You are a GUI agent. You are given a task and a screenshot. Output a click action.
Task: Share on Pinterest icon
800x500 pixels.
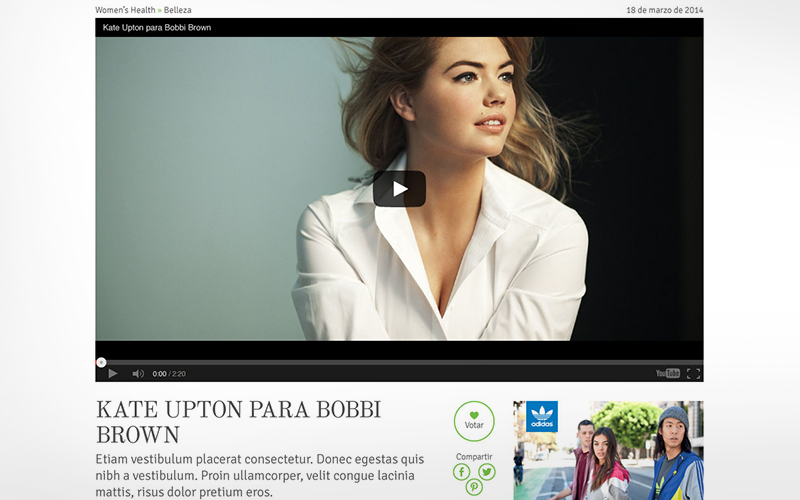474,487
